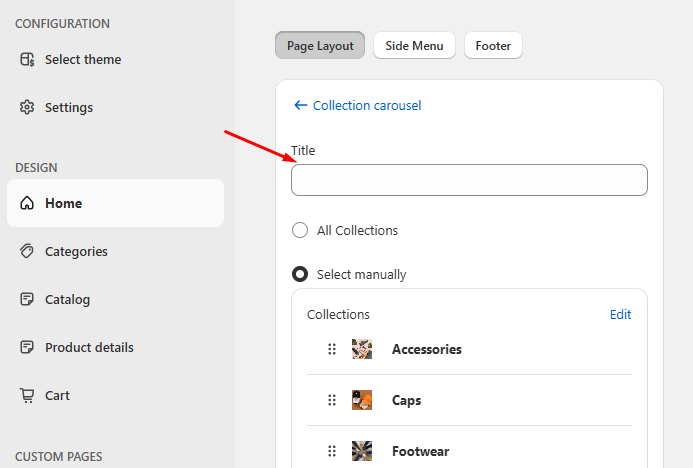Click the back arrow beside Collection carousel
Screen dimensions: 693x468
pos(301,105)
